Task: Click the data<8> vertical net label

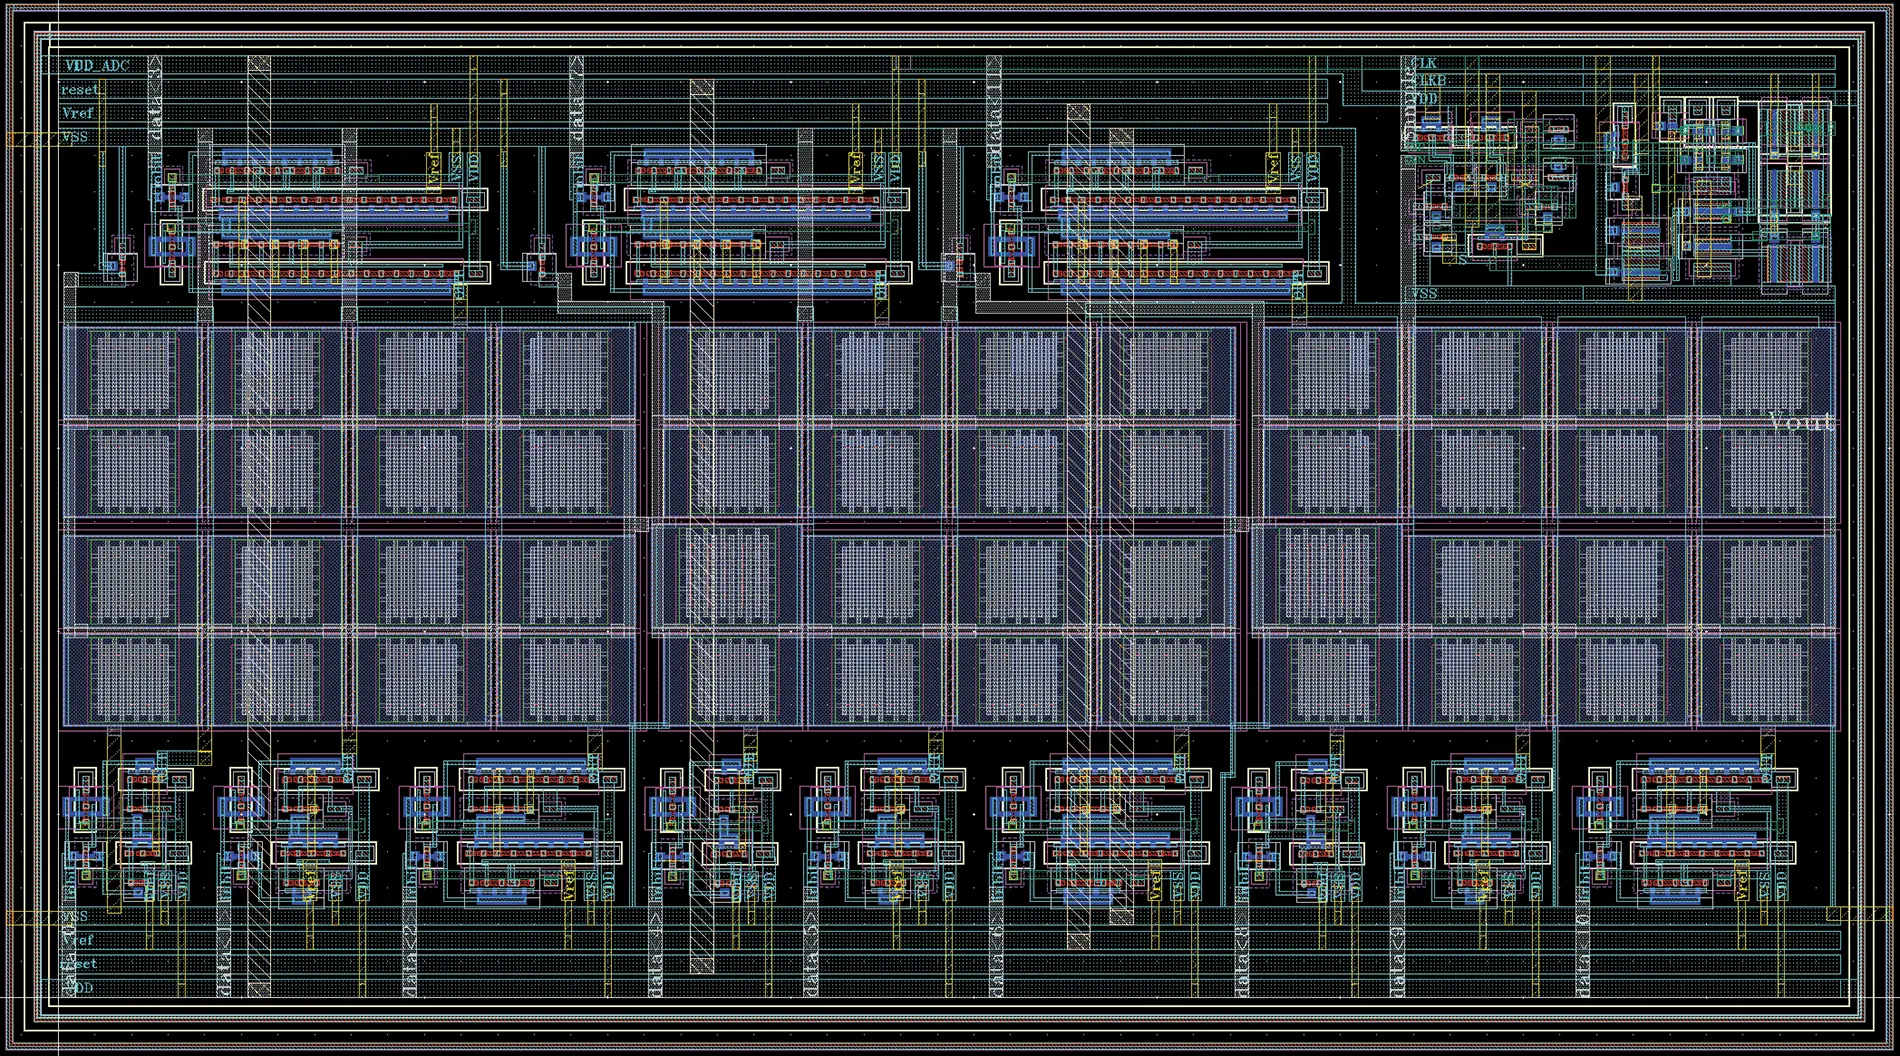Action: pos(1243,960)
